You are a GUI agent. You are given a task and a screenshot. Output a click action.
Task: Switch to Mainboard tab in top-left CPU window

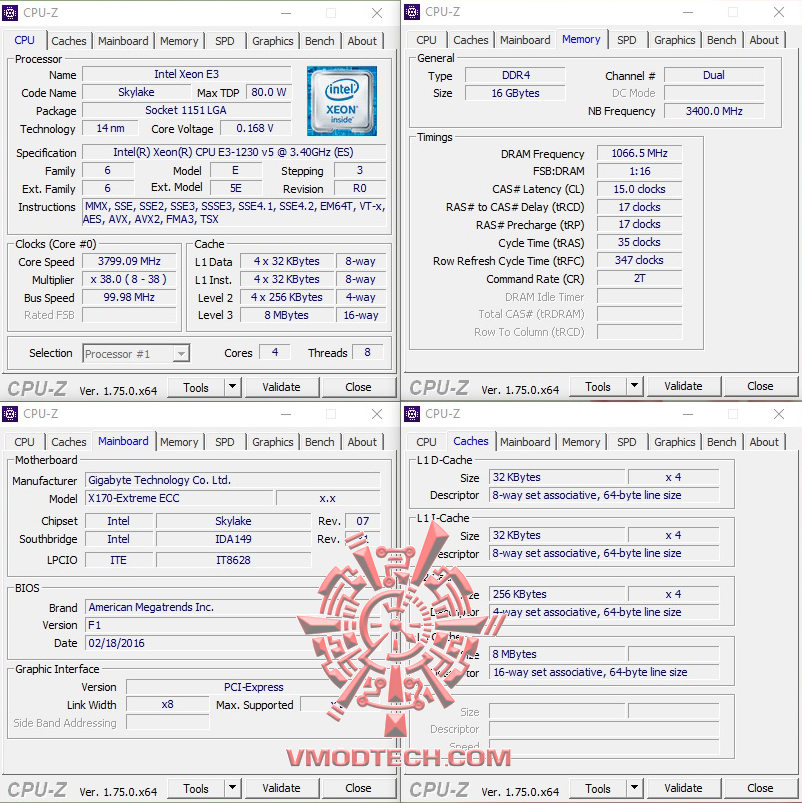click(x=123, y=41)
